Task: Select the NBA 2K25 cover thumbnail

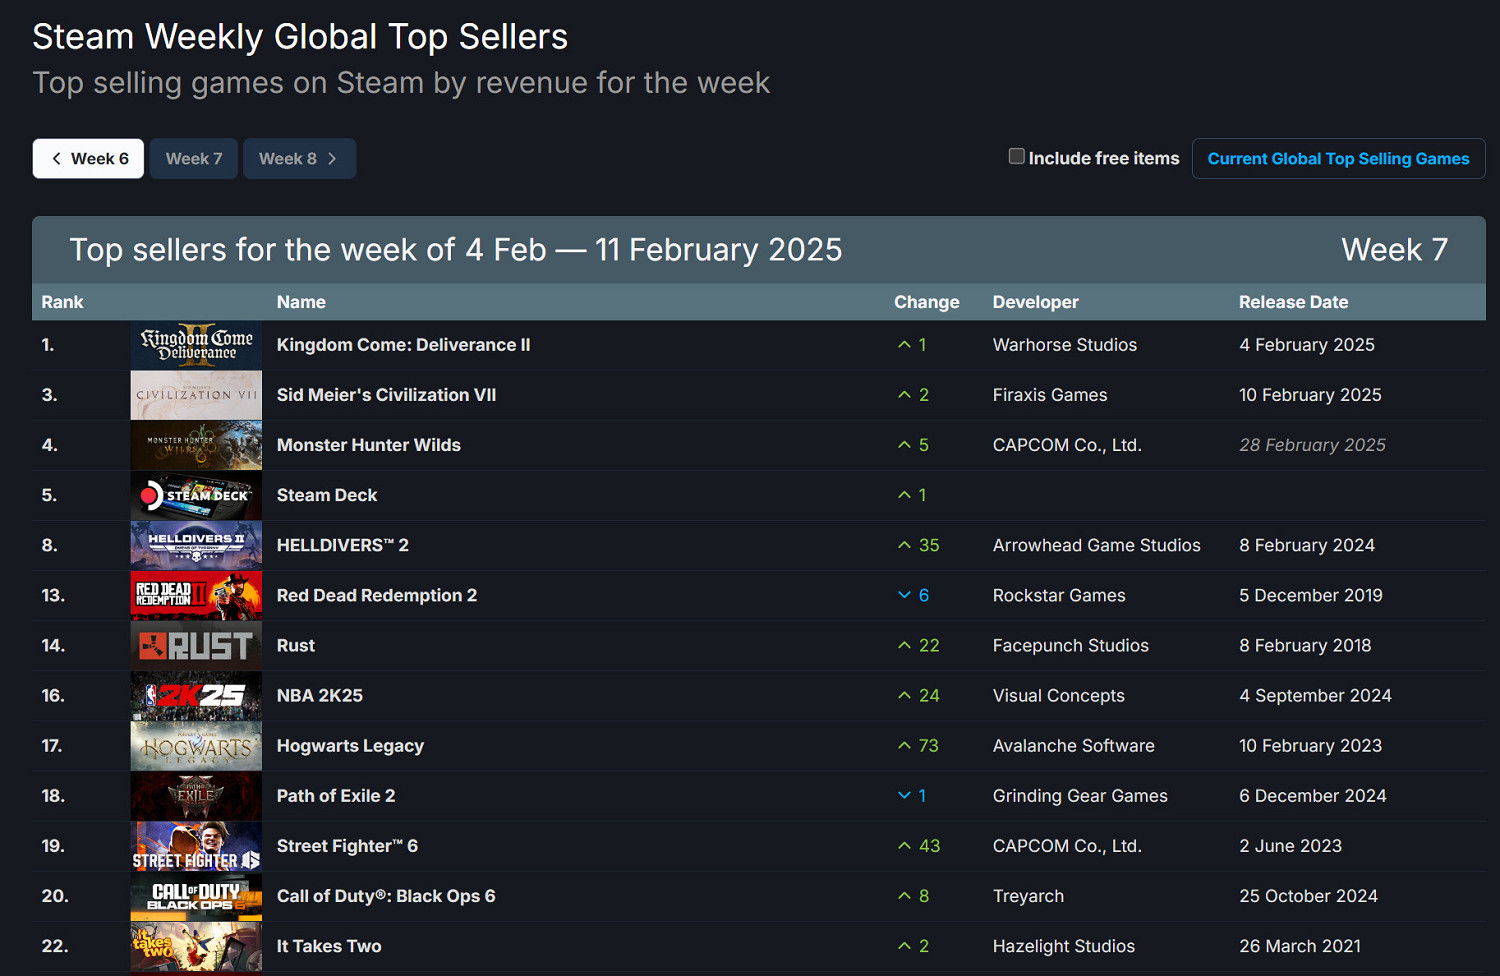Action: [x=196, y=696]
